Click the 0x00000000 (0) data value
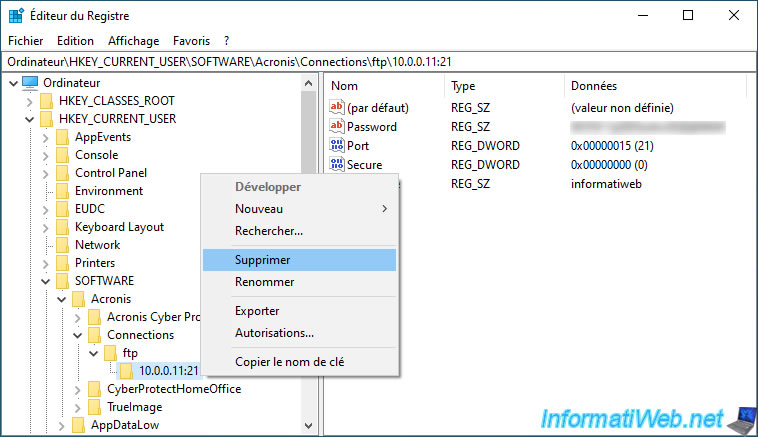This screenshot has height=437, width=758. [609, 165]
